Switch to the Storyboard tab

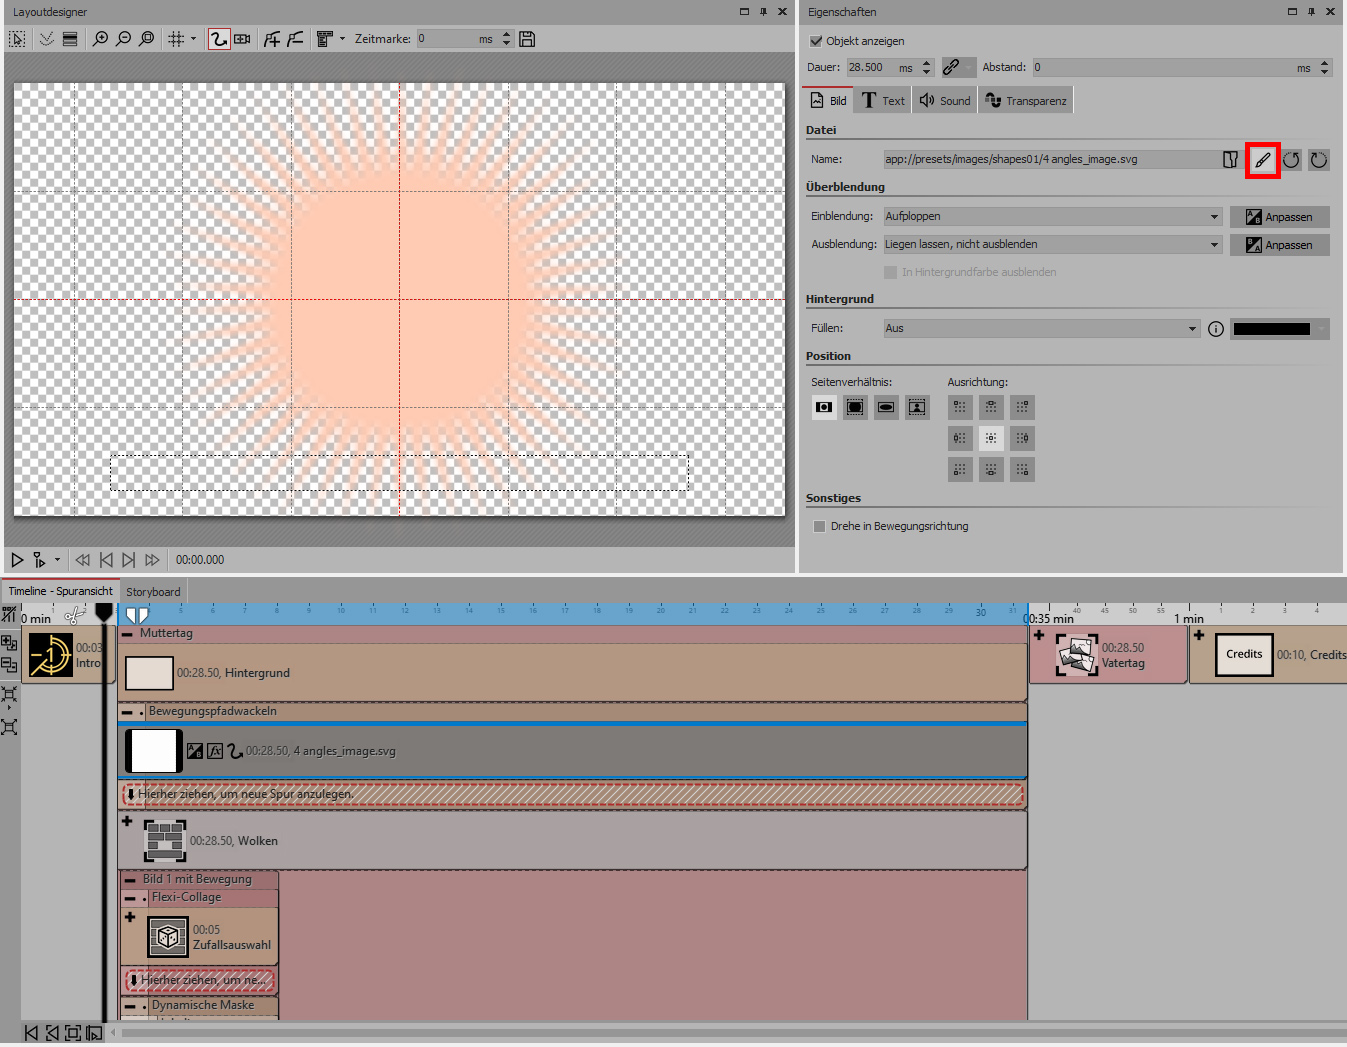point(153,592)
